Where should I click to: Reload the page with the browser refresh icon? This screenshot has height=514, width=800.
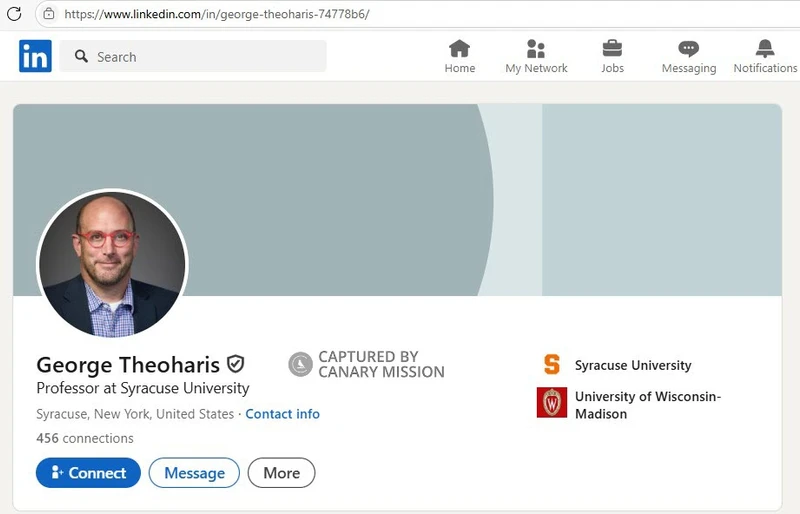14,14
